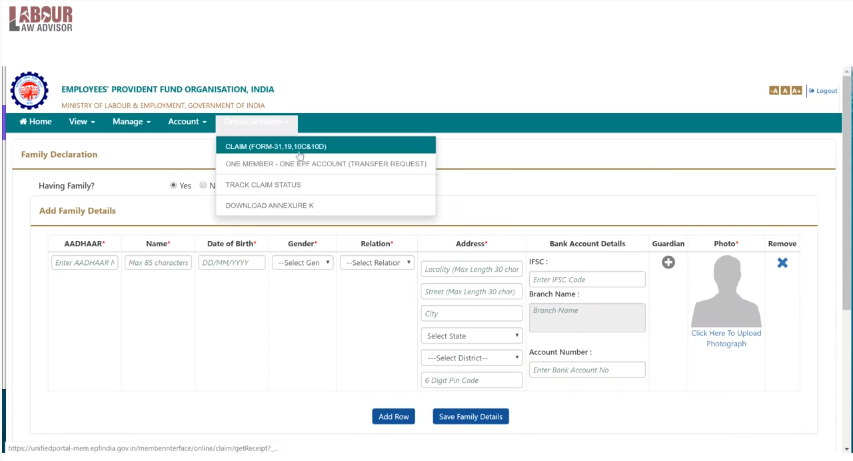Click the Labour Law Advisor logo
The height and width of the screenshot is (461, 853).
tap(41, 19)
